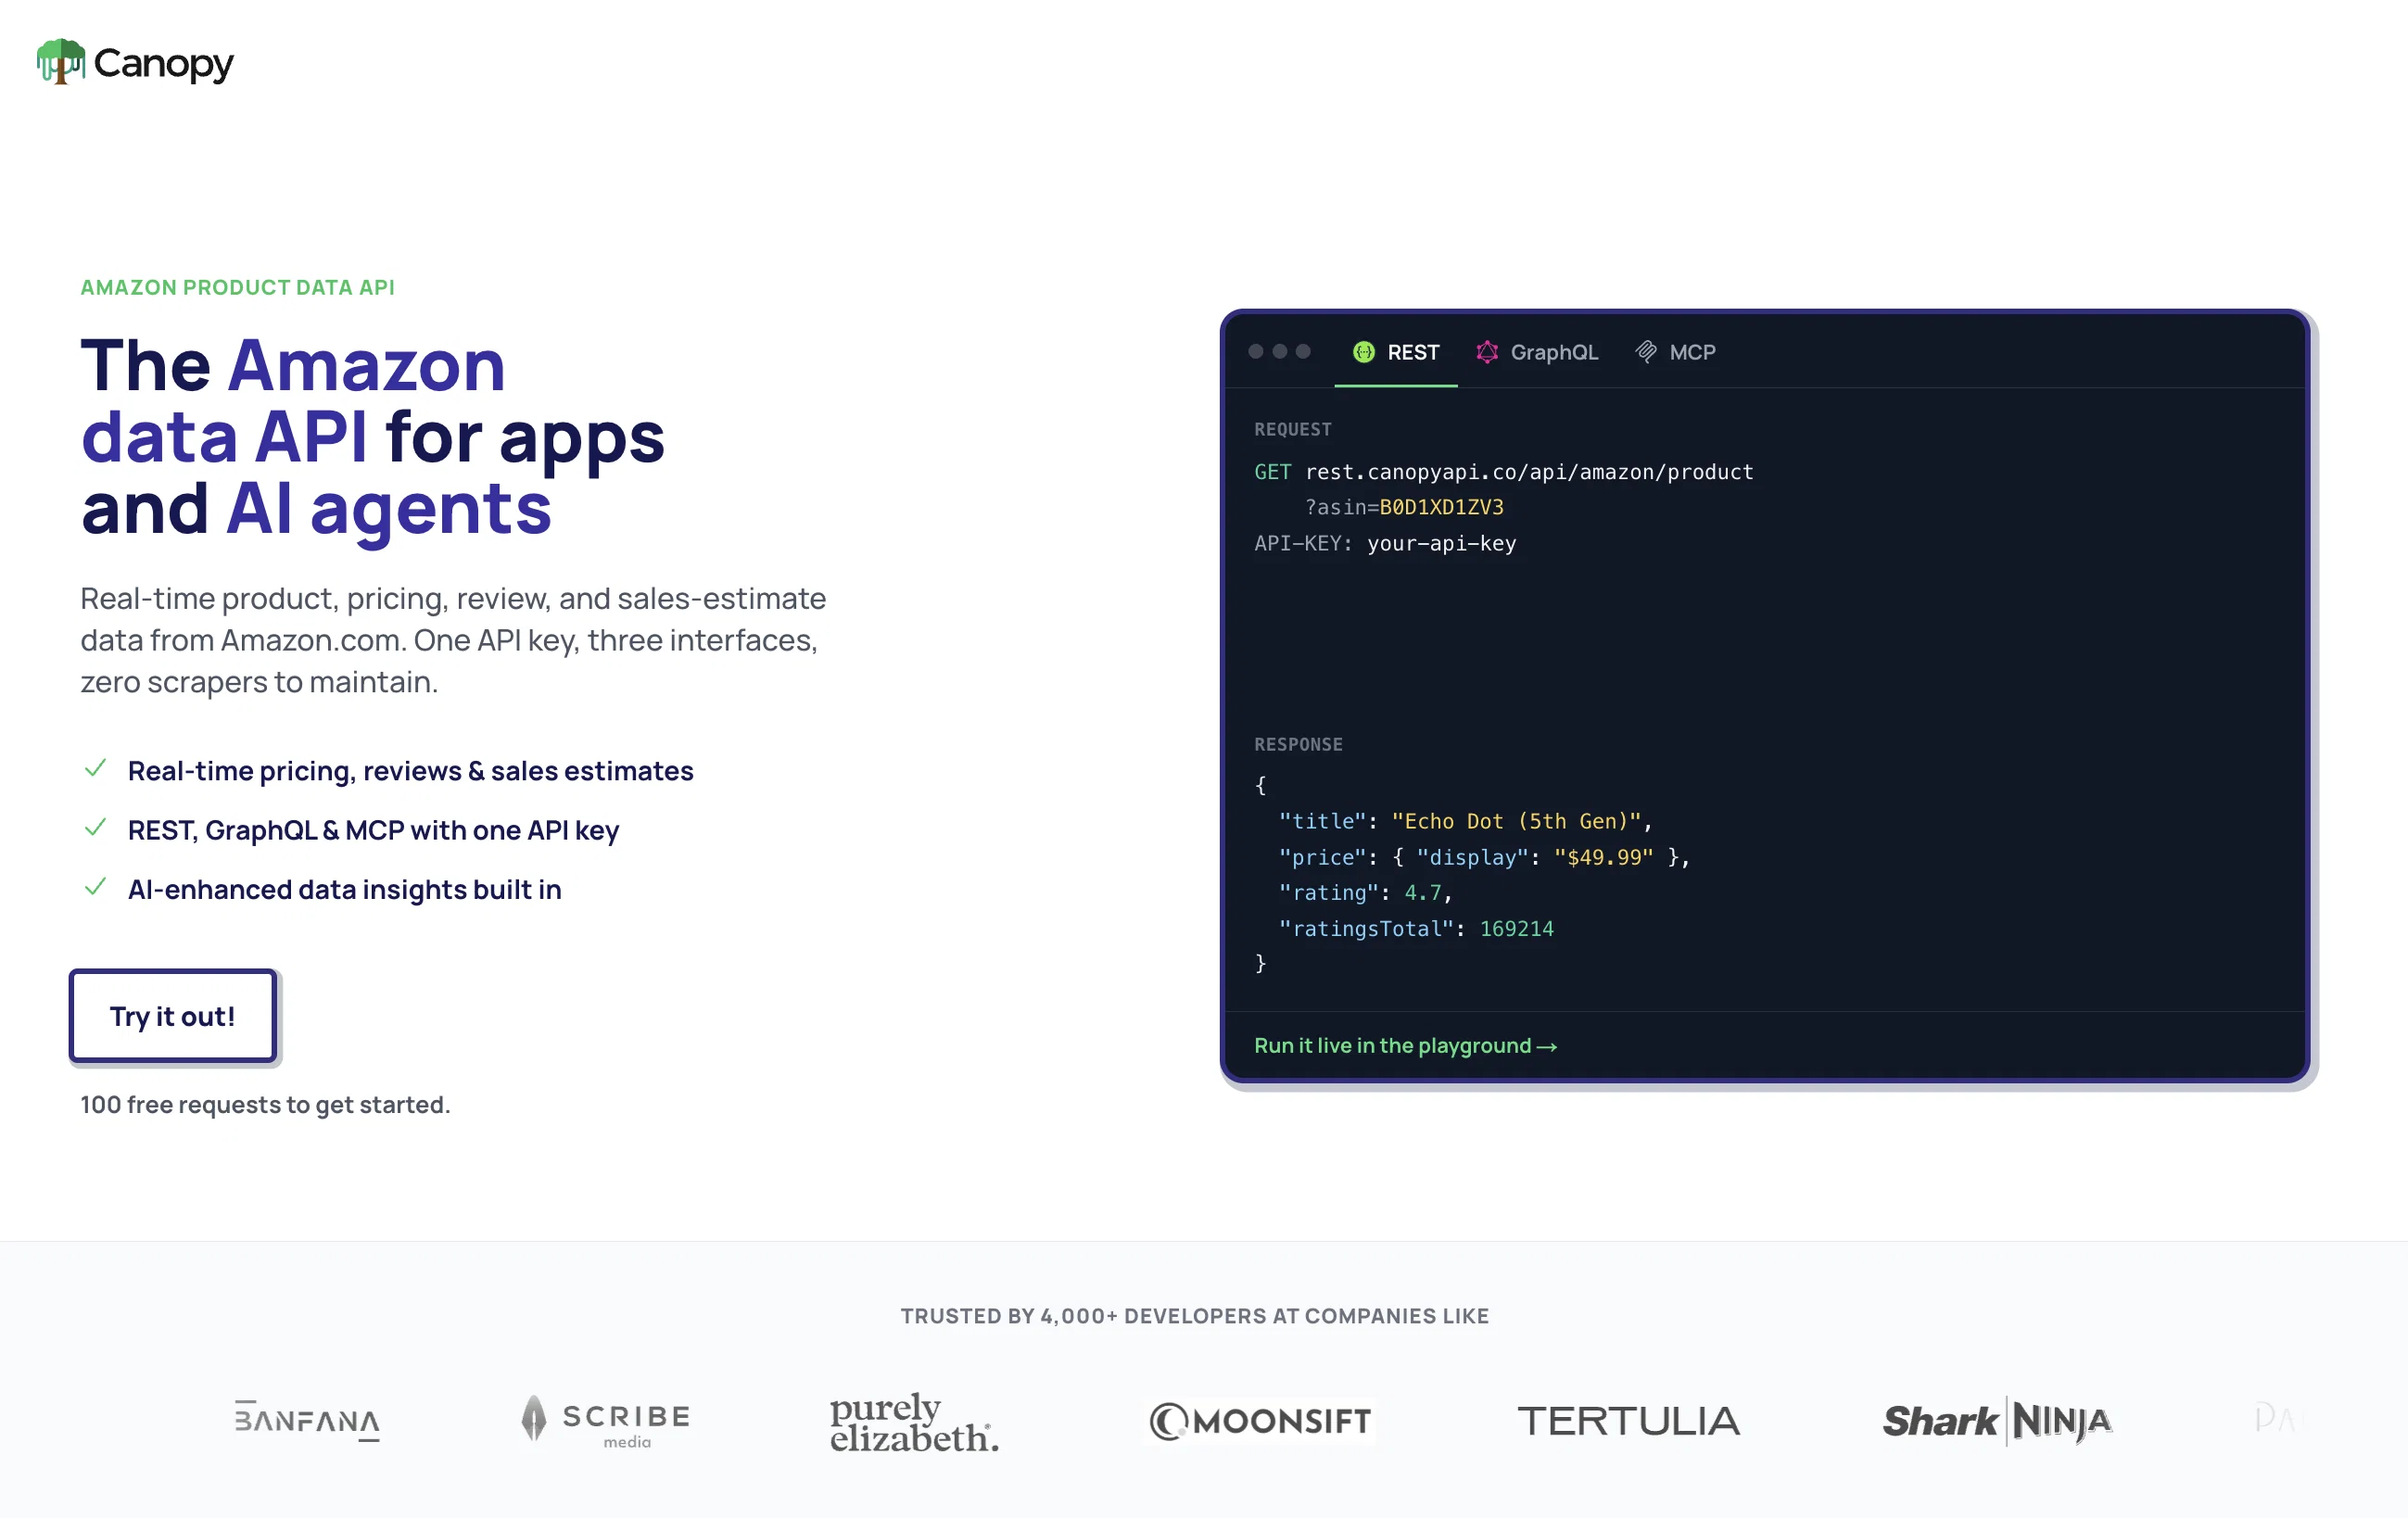Click the MCP tab icon

coord(1646,352)
